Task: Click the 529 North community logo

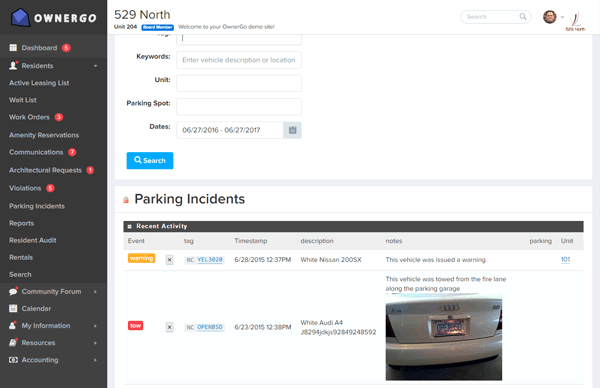Action: pos(576,21)
